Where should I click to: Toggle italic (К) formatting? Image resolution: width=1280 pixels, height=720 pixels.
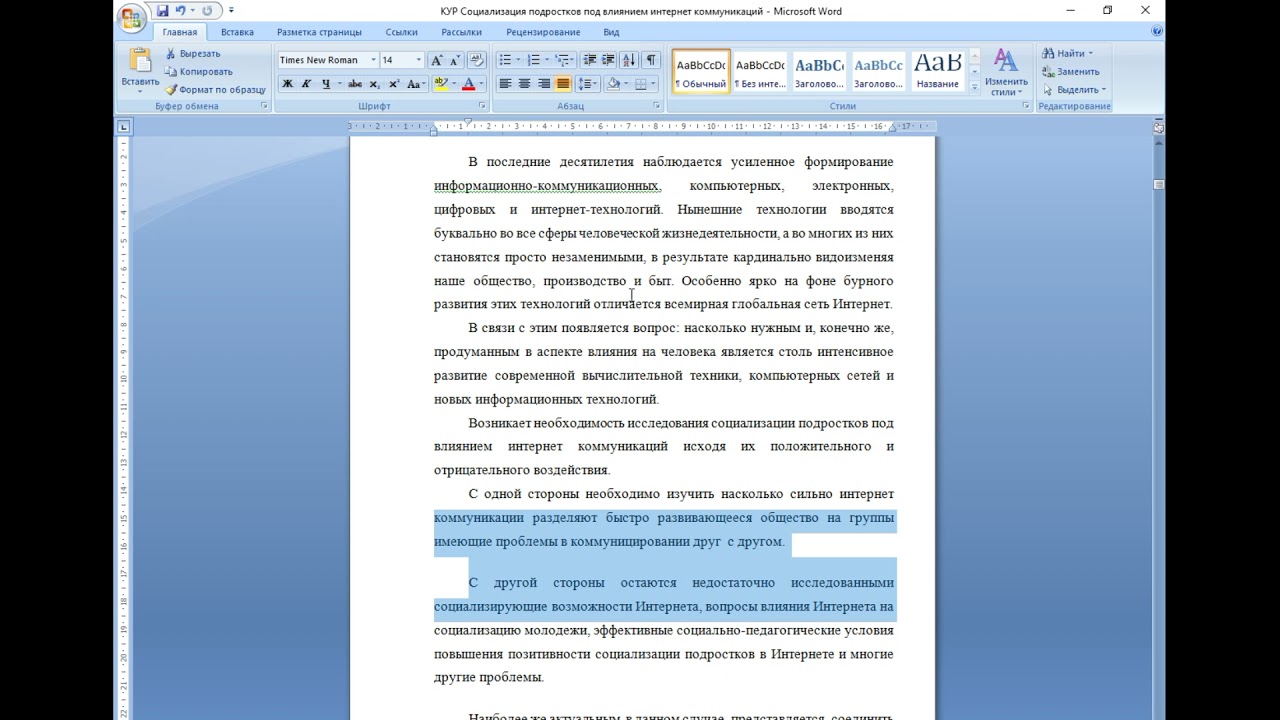pyautogui.click(x=306, y=84)
